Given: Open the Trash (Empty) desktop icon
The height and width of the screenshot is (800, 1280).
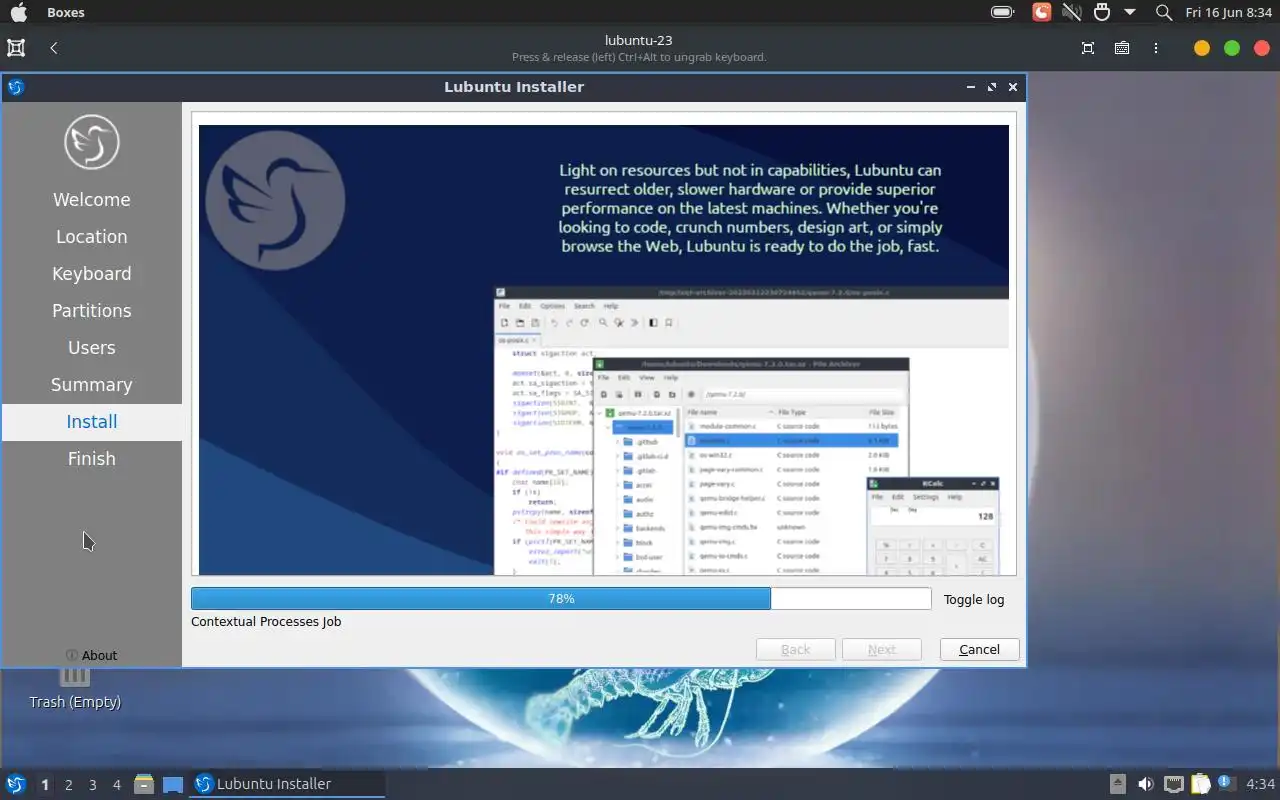Looking at the screenshot, I should (75, 690).
